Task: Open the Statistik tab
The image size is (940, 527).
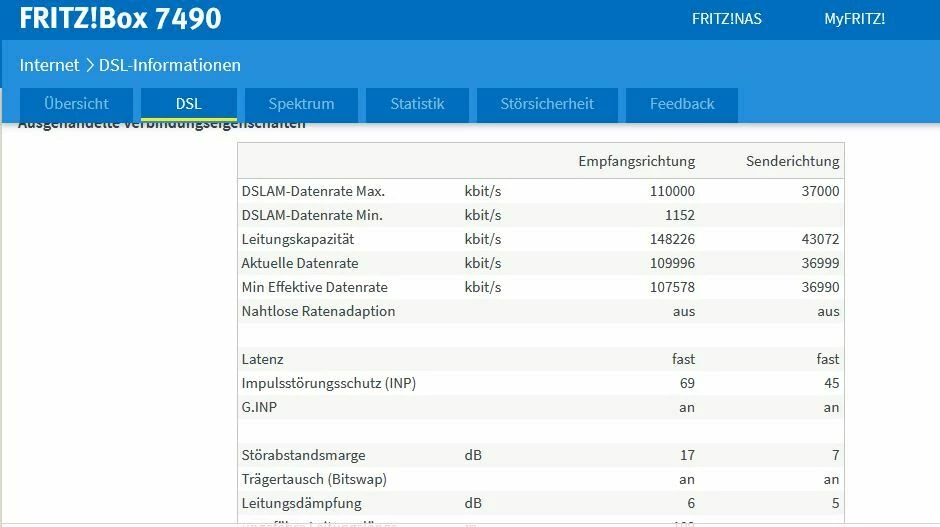Action: pyautogui.click(x=417, y=104)
